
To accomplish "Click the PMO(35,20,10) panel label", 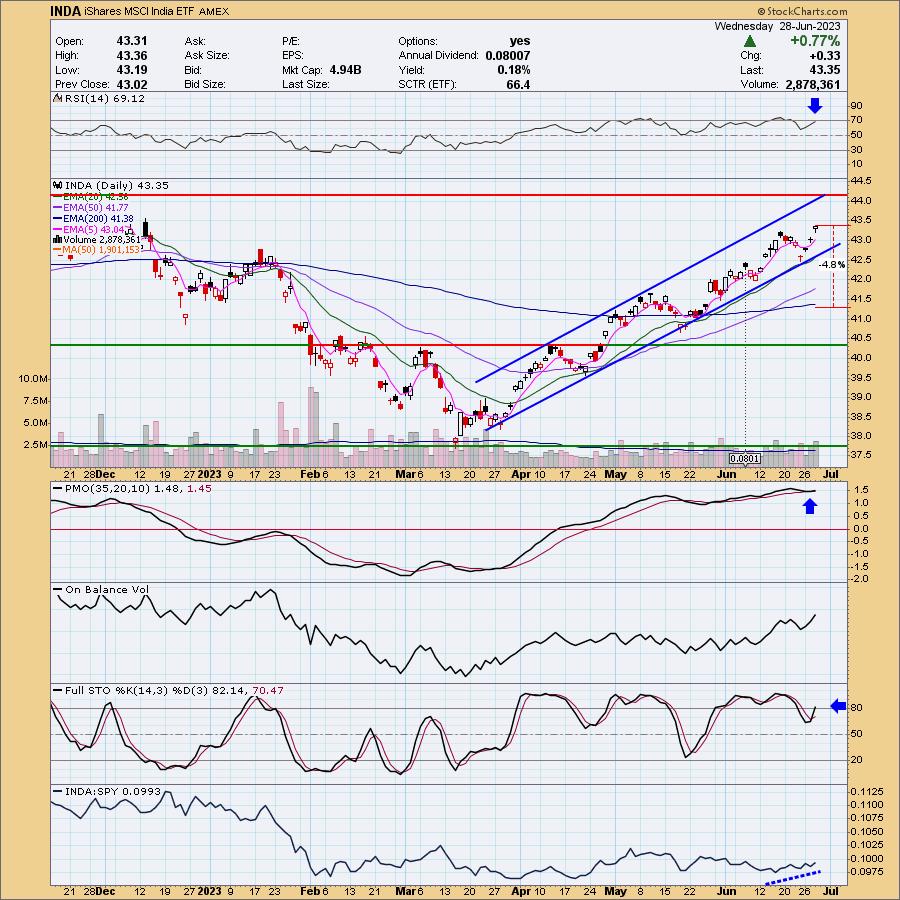I will (133, 488).
